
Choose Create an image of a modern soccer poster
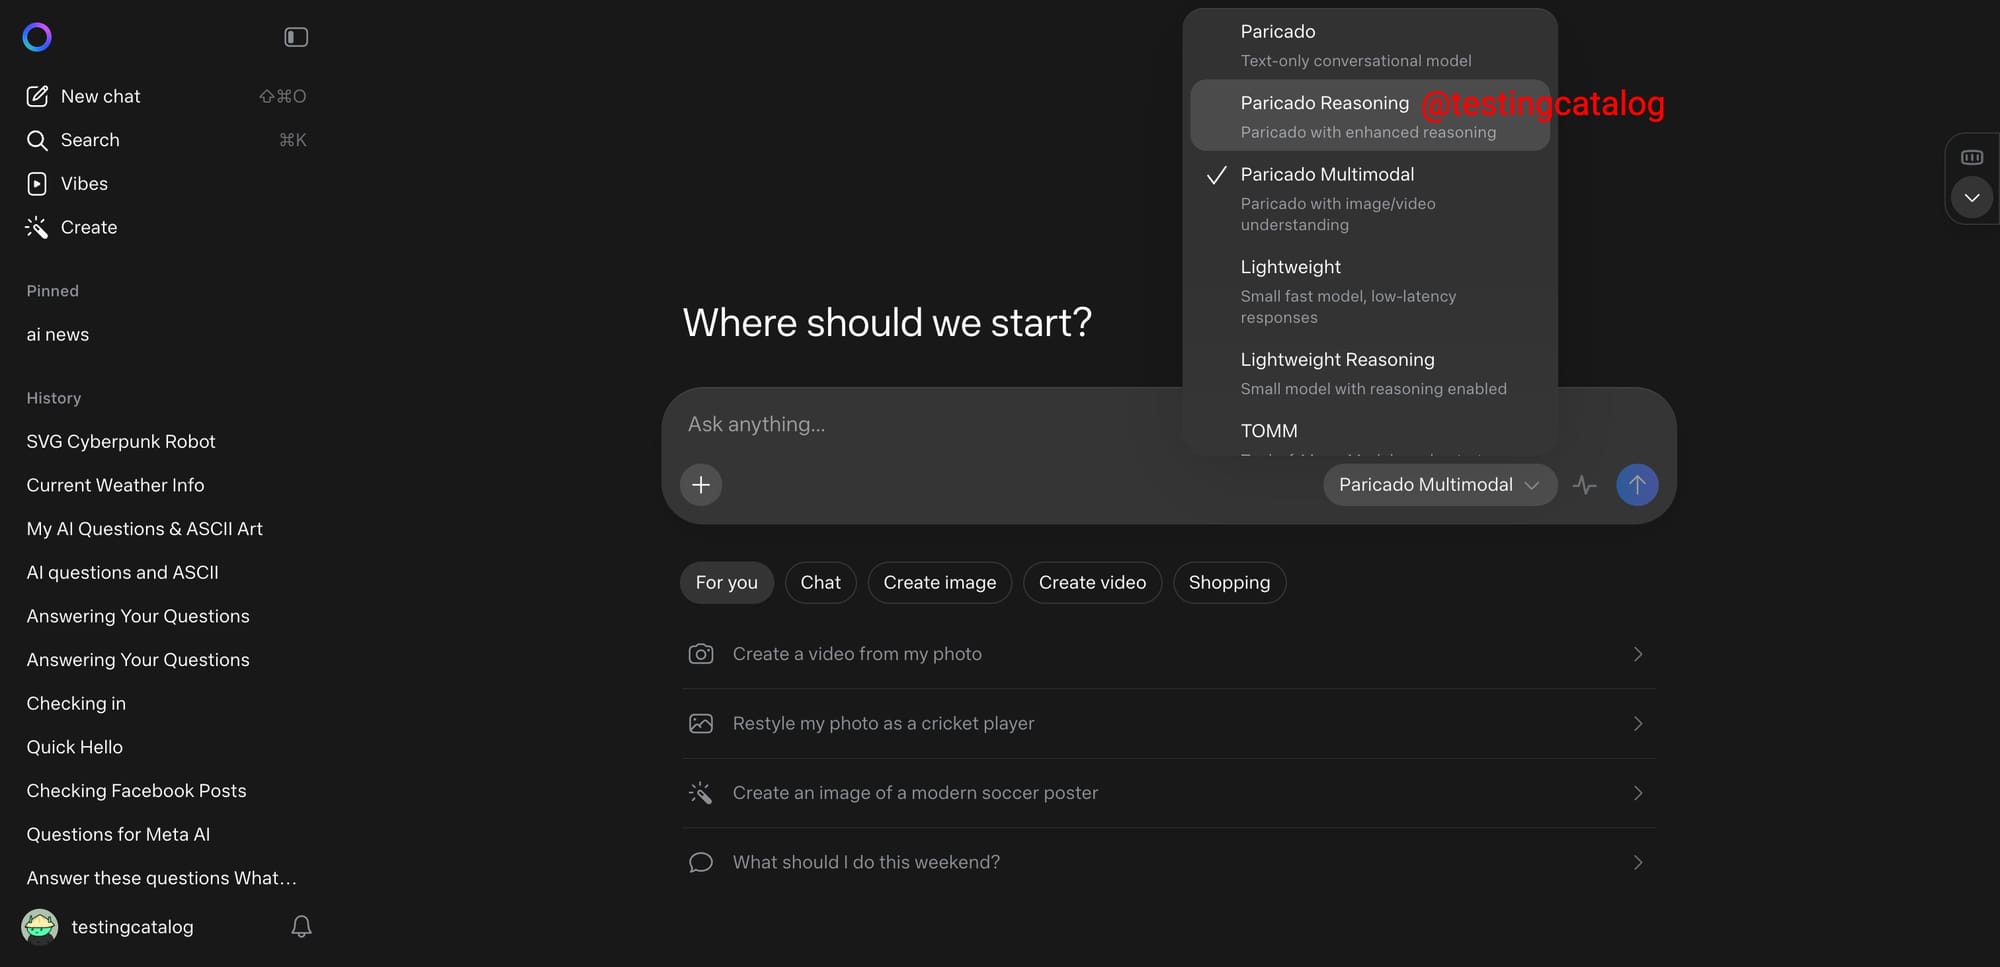coord(1168,793)
